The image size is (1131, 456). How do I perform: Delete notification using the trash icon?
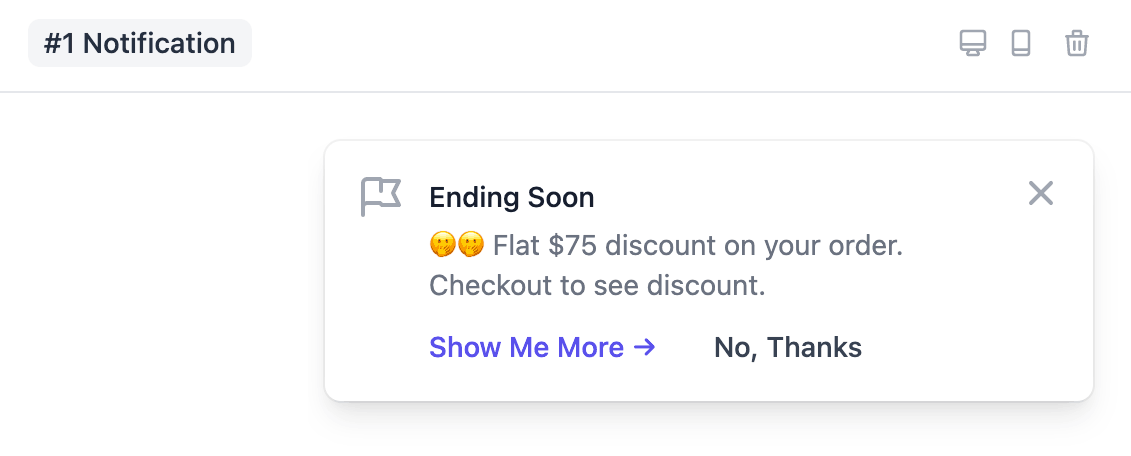(x=1077, y=43)
